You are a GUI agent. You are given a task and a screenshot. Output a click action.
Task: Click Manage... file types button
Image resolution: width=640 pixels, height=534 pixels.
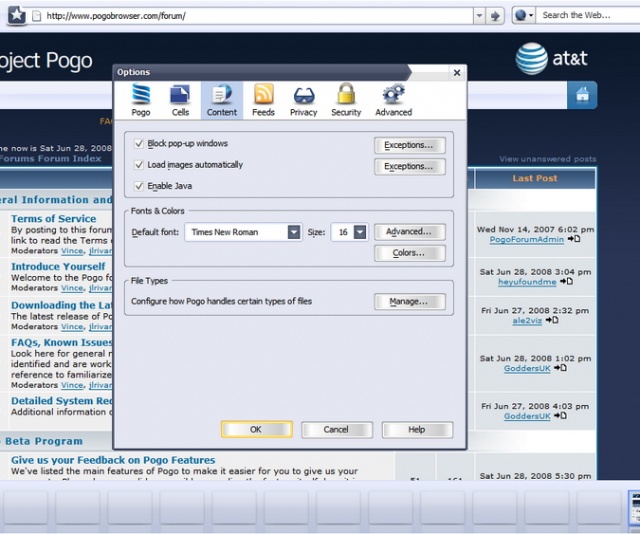(x=410, y=301)
